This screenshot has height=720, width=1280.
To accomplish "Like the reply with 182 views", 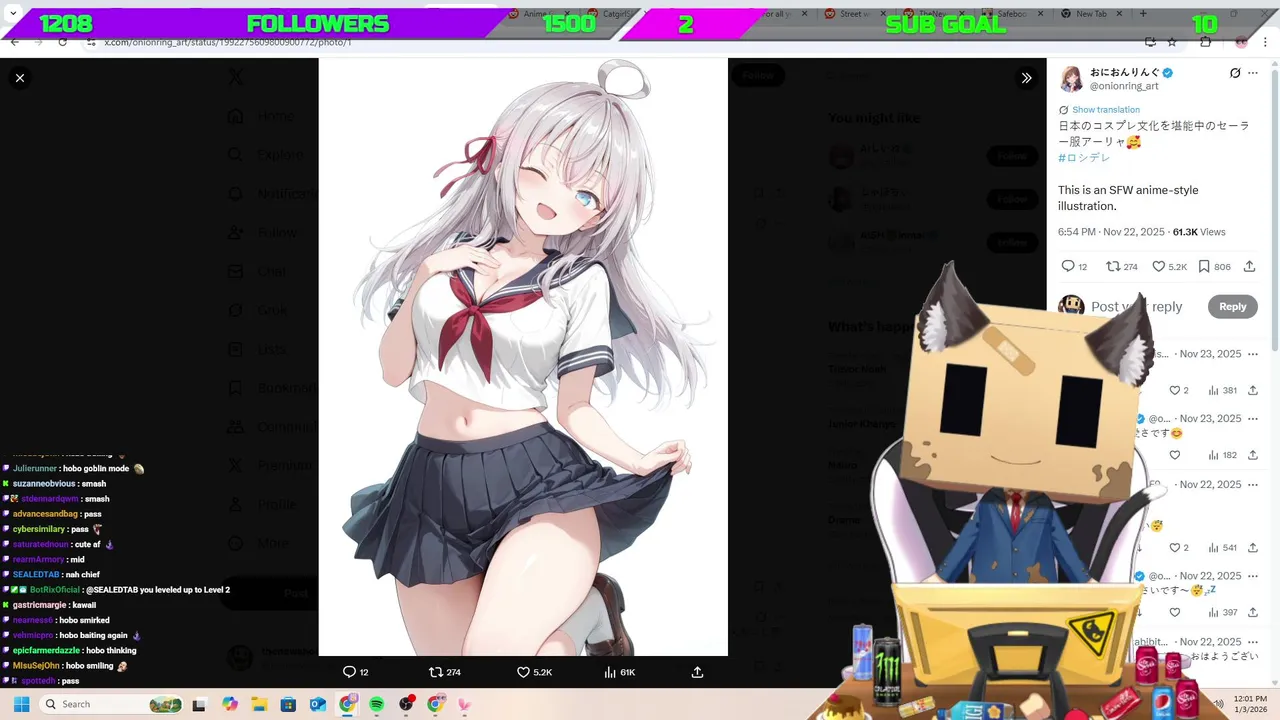I will pyautogui.click(x=1175, y=455).
